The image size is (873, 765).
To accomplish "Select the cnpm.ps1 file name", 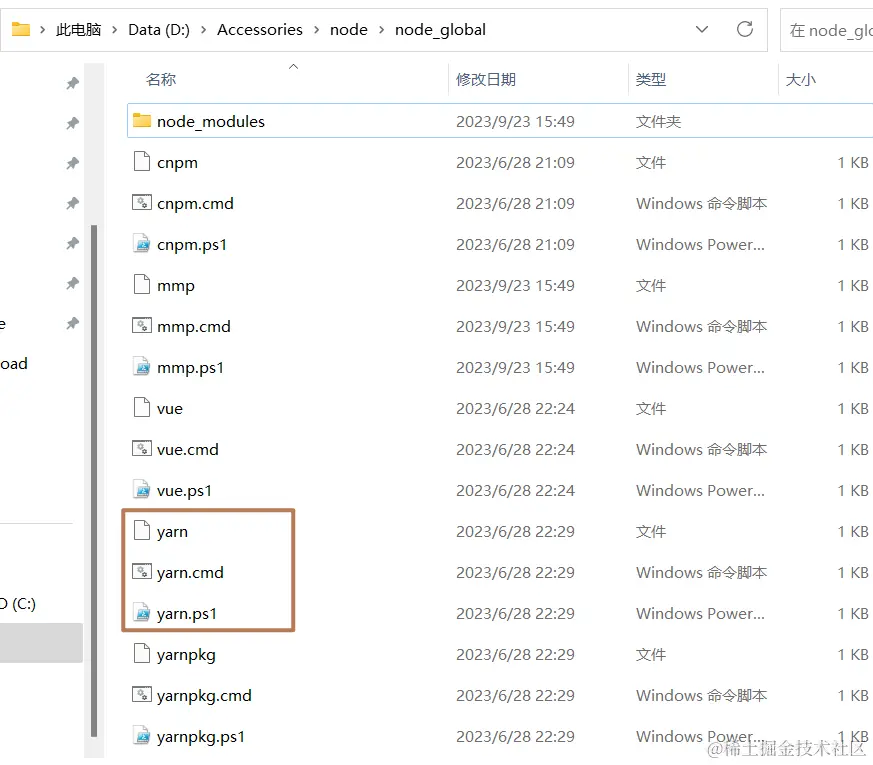I will point(192,245).
